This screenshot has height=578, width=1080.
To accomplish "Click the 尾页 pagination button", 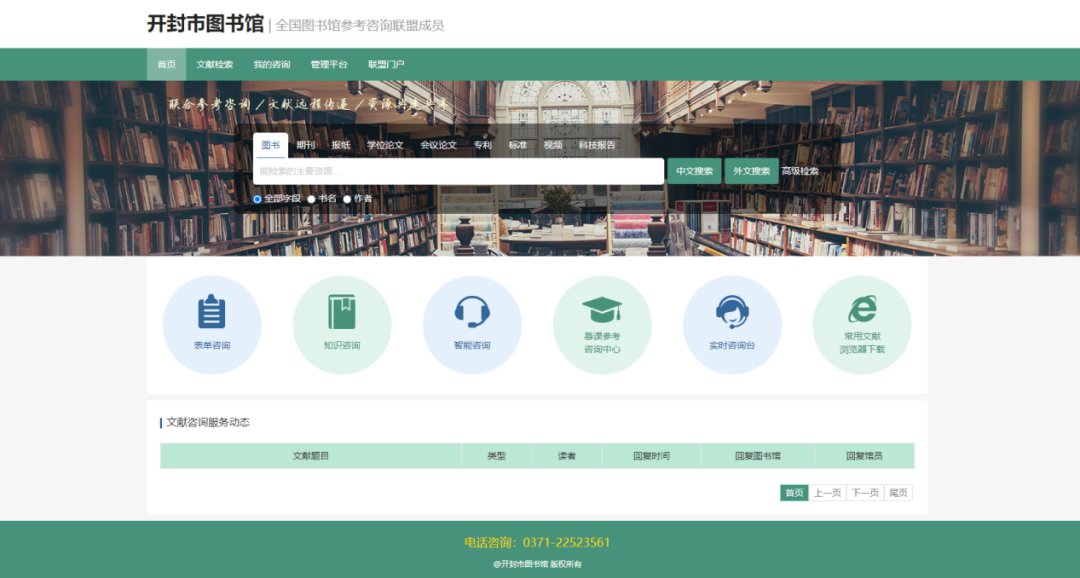I will point(898,493).
